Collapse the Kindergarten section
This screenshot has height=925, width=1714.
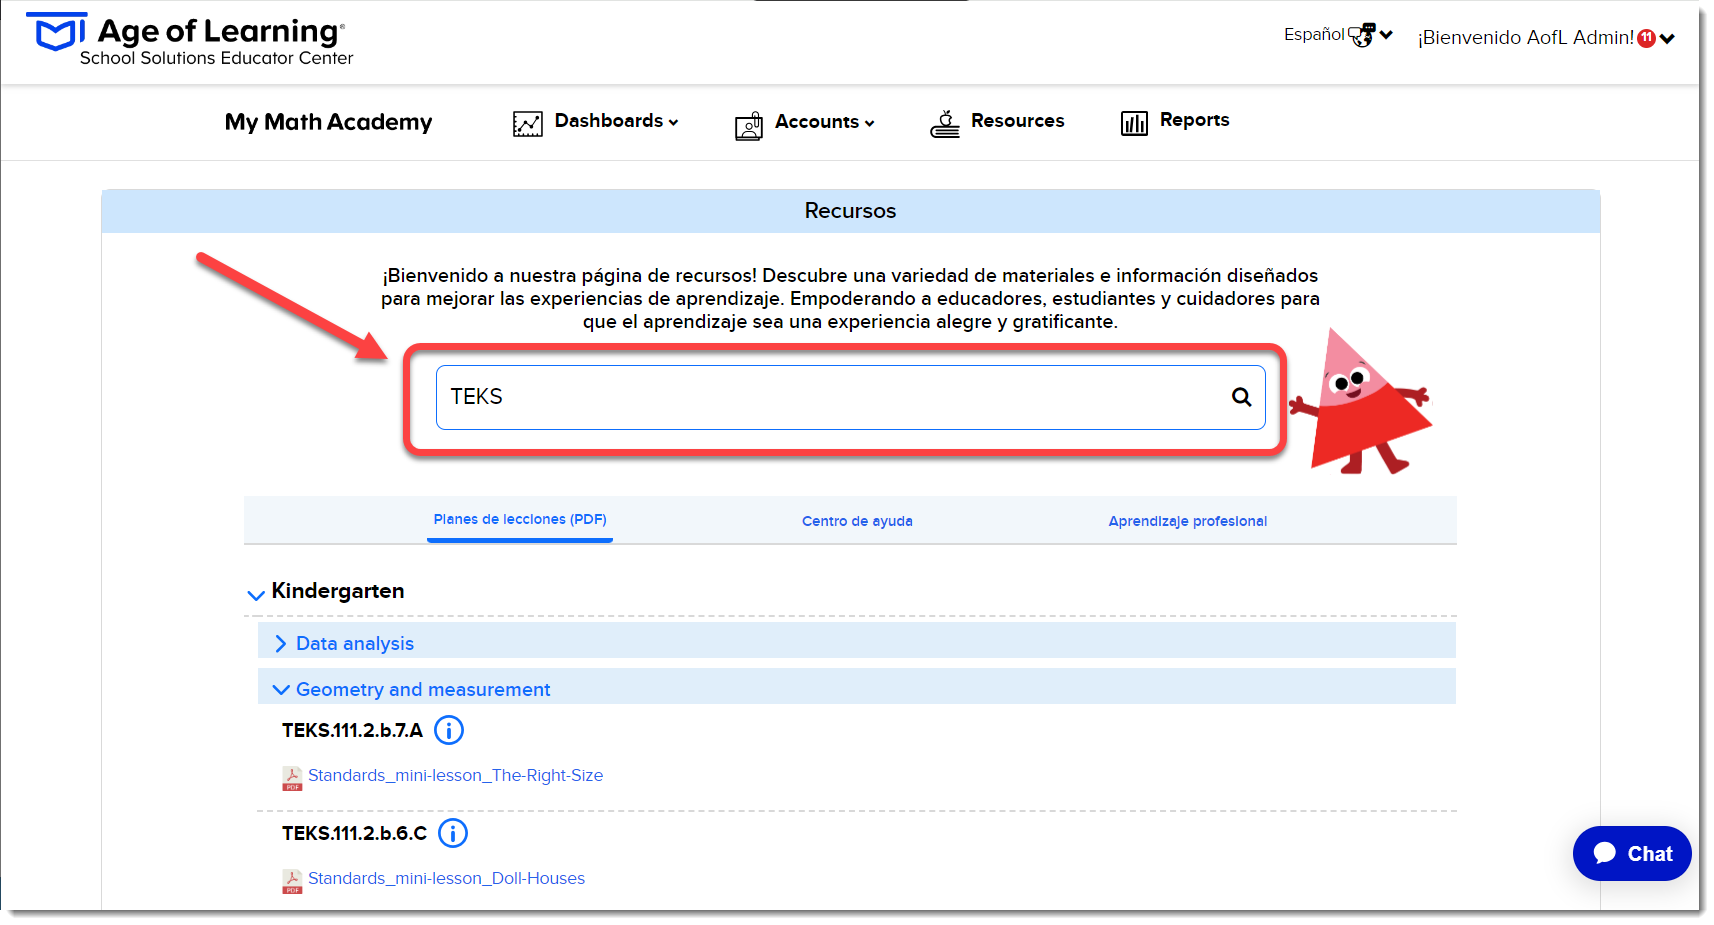(x=256, y=594)
